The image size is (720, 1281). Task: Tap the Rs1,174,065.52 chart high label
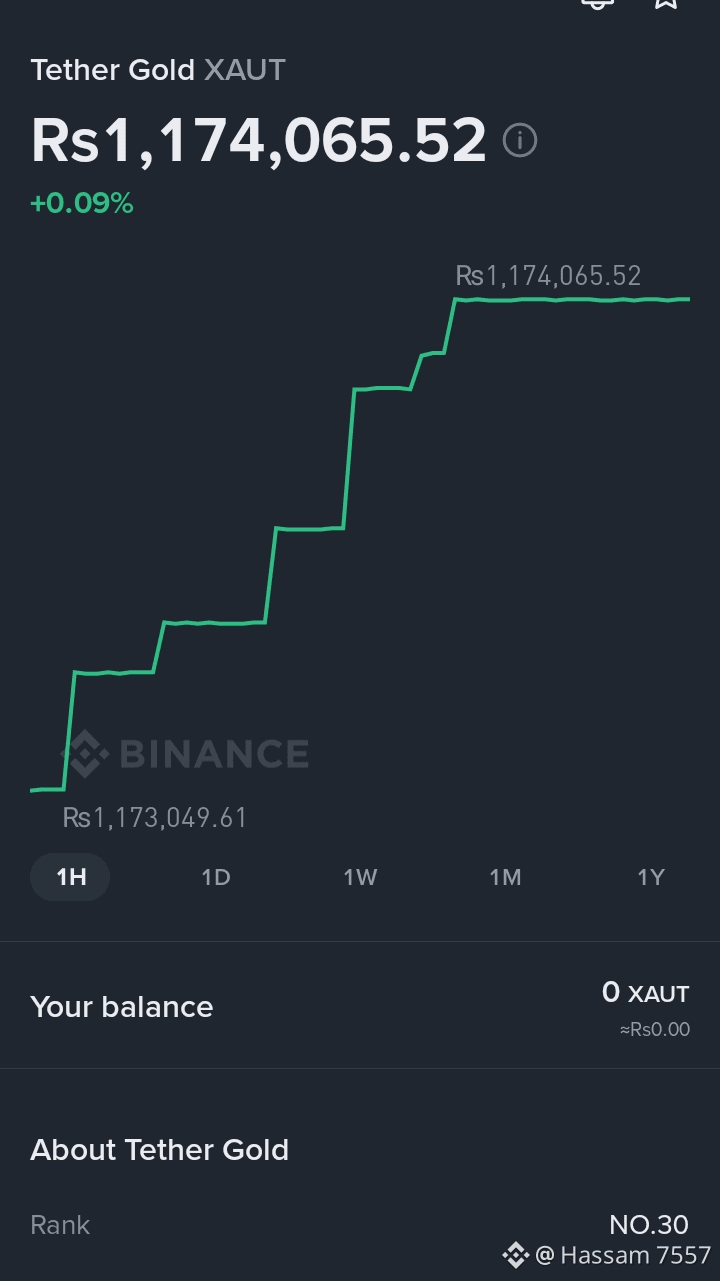pos(548,276)
